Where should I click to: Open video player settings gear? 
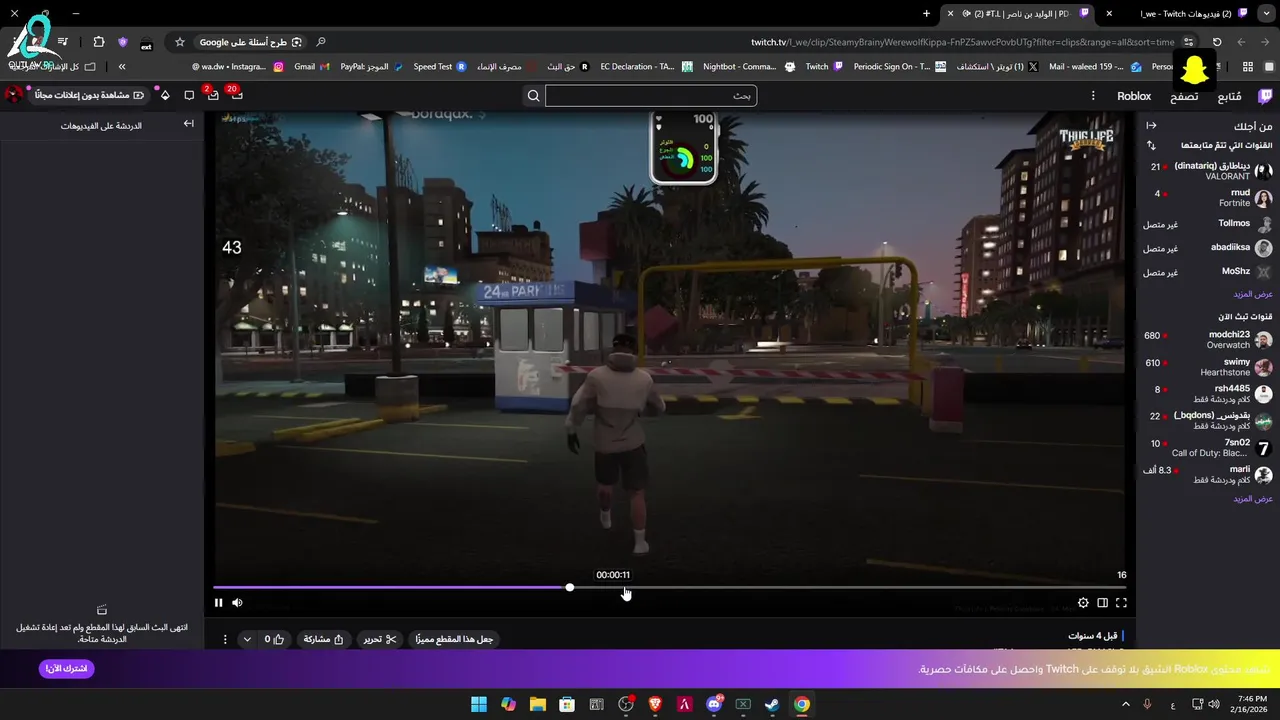click(1083, 603)
